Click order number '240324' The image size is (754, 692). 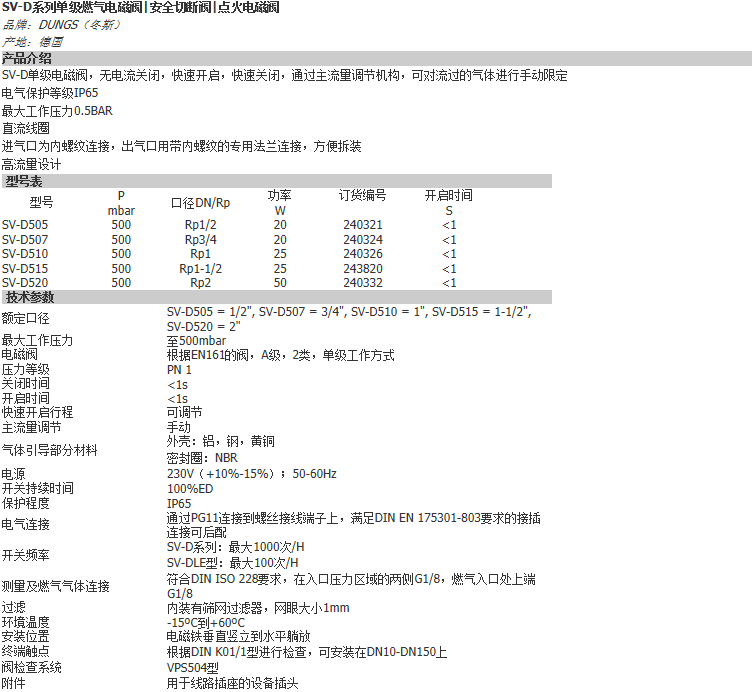click(363, 239)
